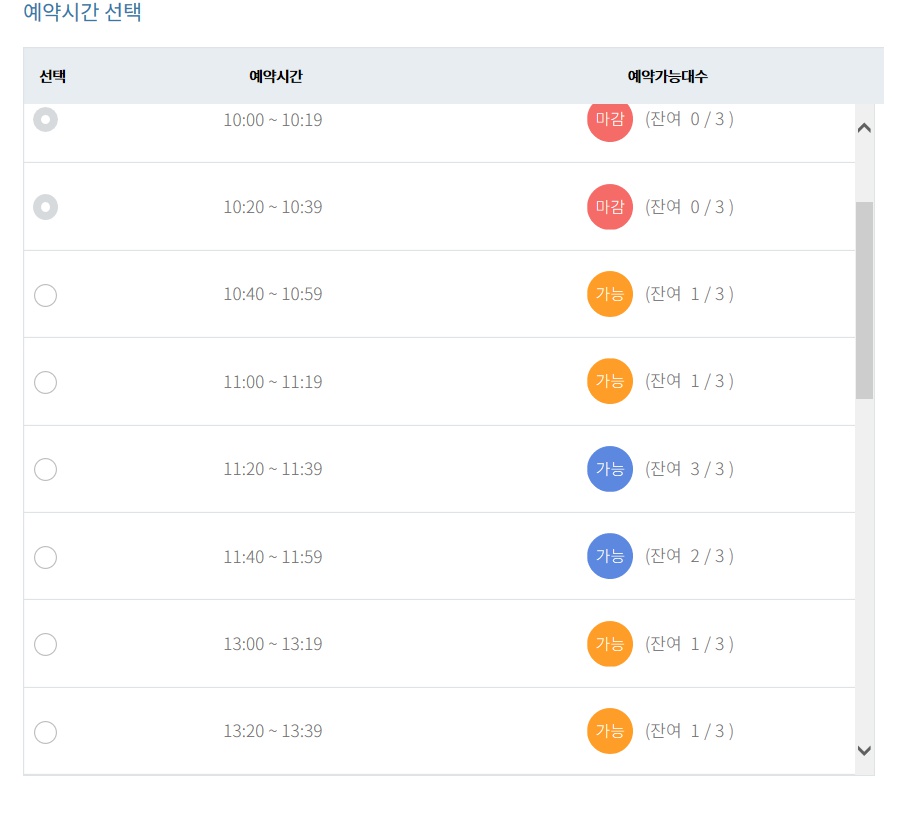Viewport: 907px width, 814px height.
Task: Pick the 13:20 ~ 13:39 radio button
Action: tap(46, 732)
